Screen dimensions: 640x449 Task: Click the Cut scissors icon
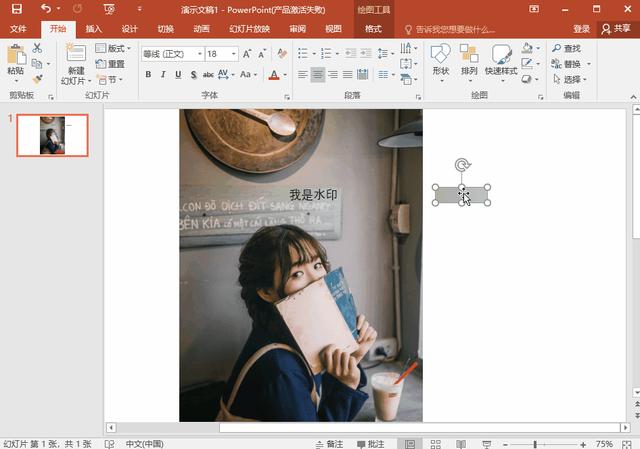pos(37,48)
